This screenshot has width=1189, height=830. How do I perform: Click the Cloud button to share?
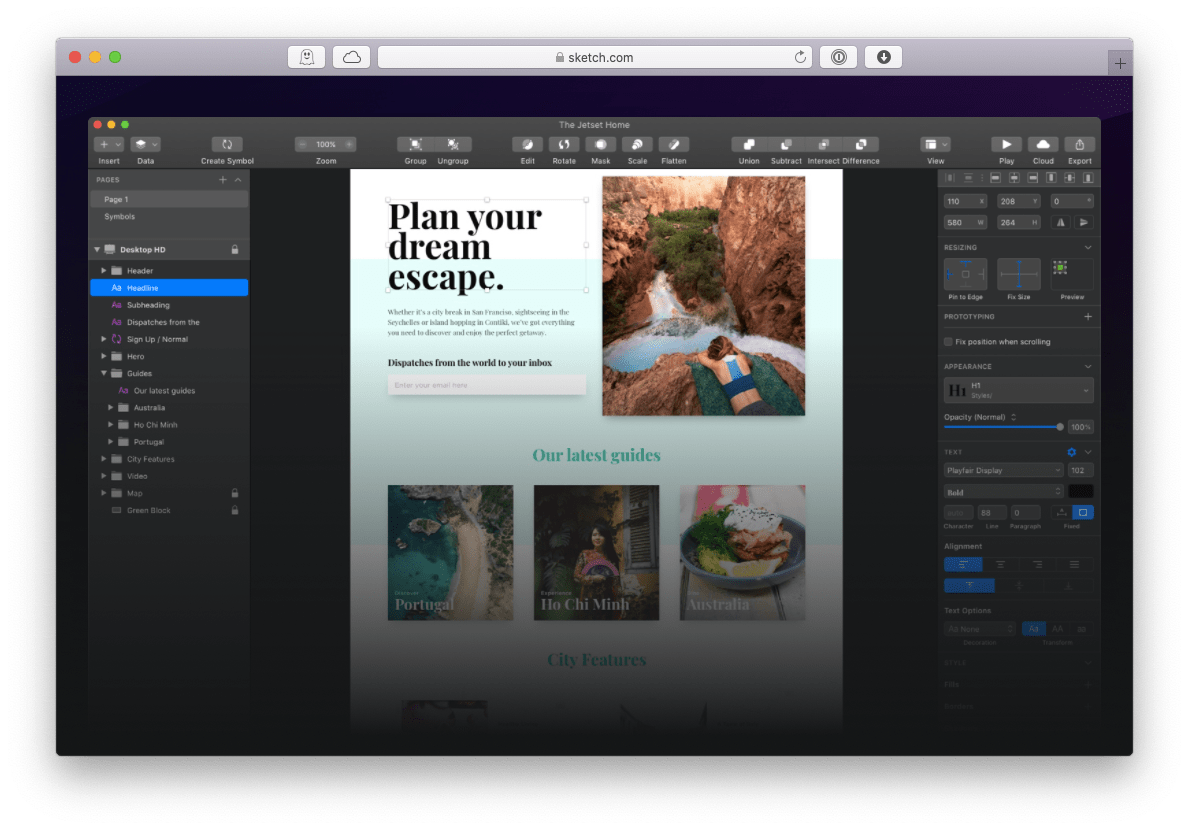pos(1043,144)
